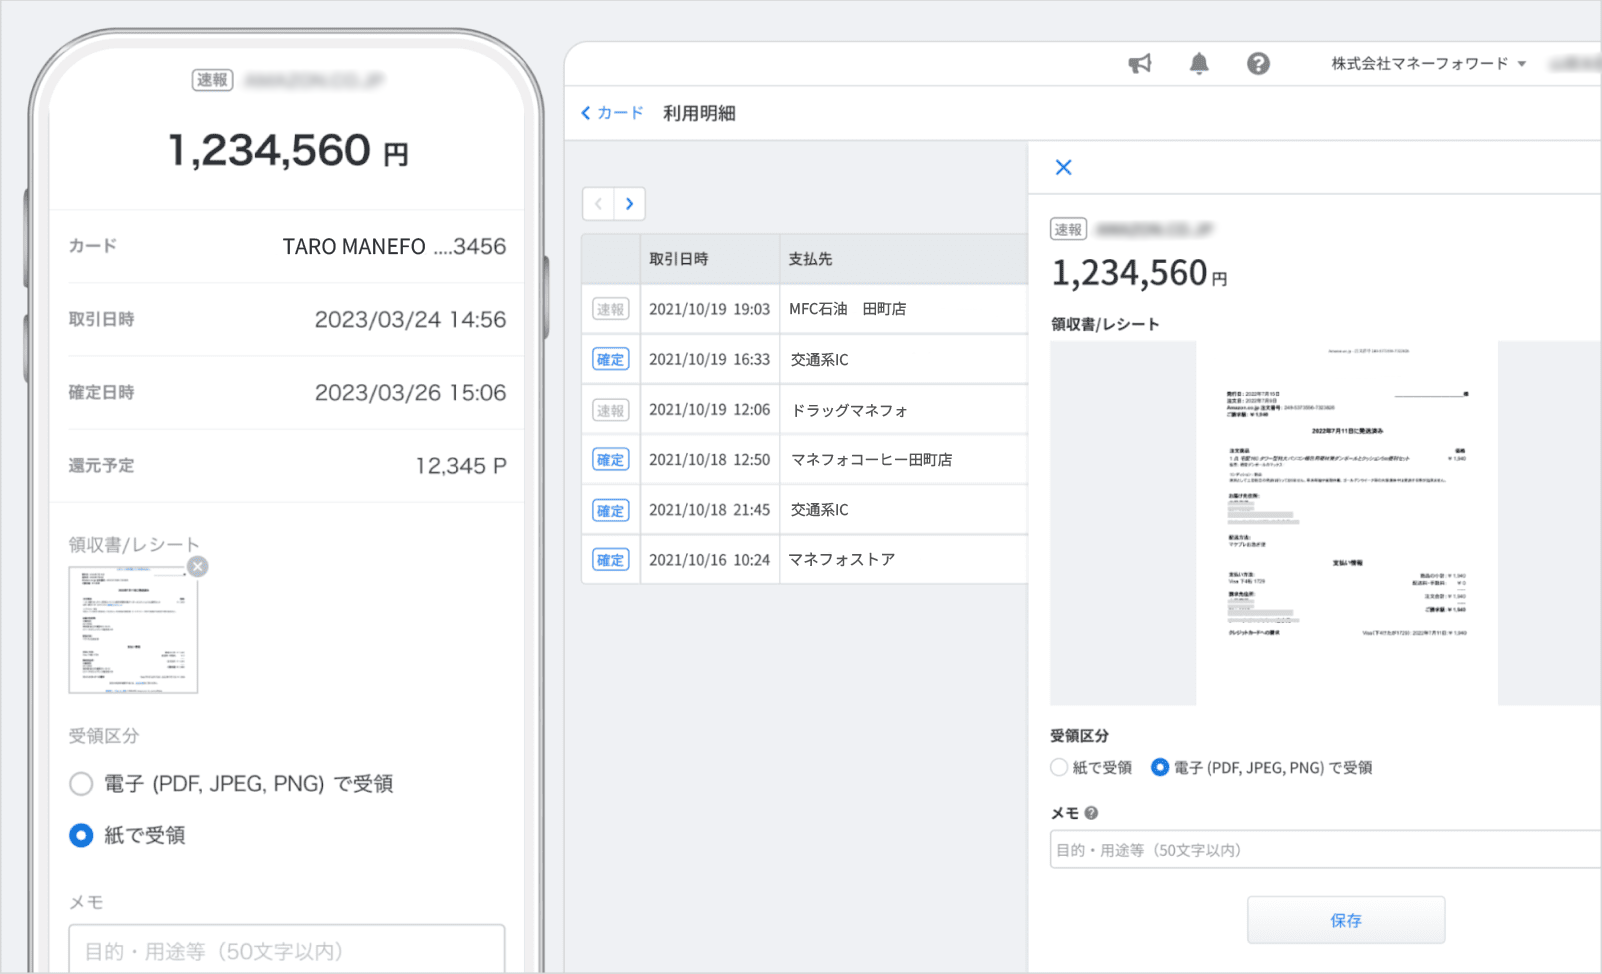Close the transaction detail panel with the X
Screen dimensions: 1602x974
pos(1062,167)
